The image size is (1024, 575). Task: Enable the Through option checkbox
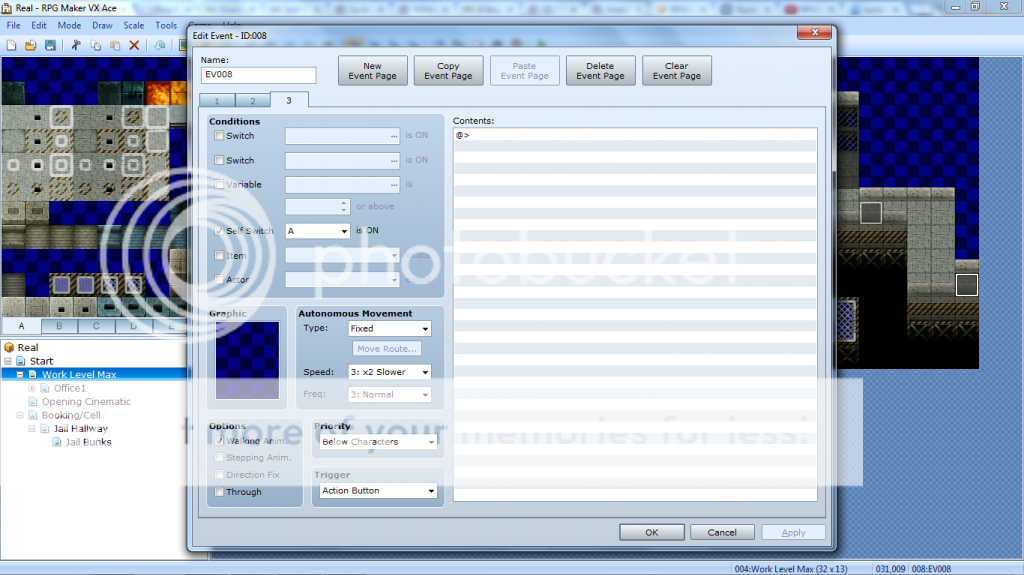pos(219,492)
